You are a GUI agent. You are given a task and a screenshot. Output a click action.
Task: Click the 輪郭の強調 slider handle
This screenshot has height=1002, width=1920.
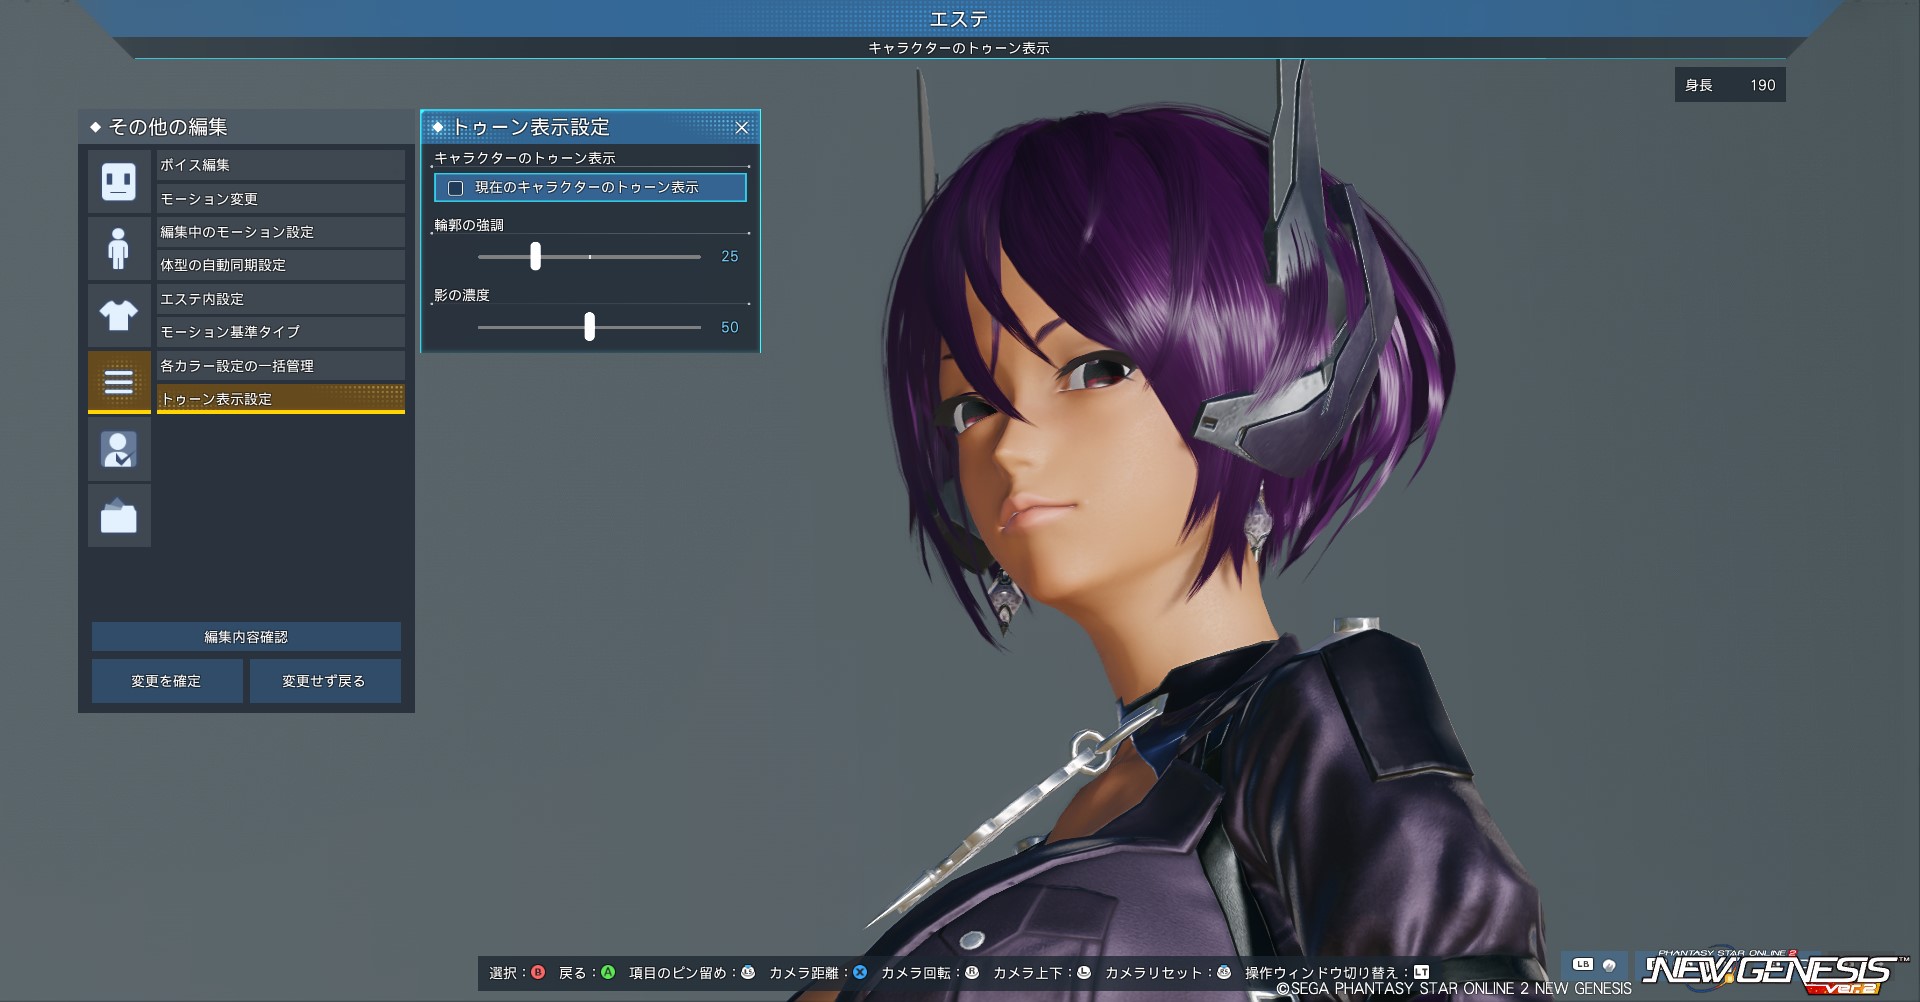click(x=535, y=256)
